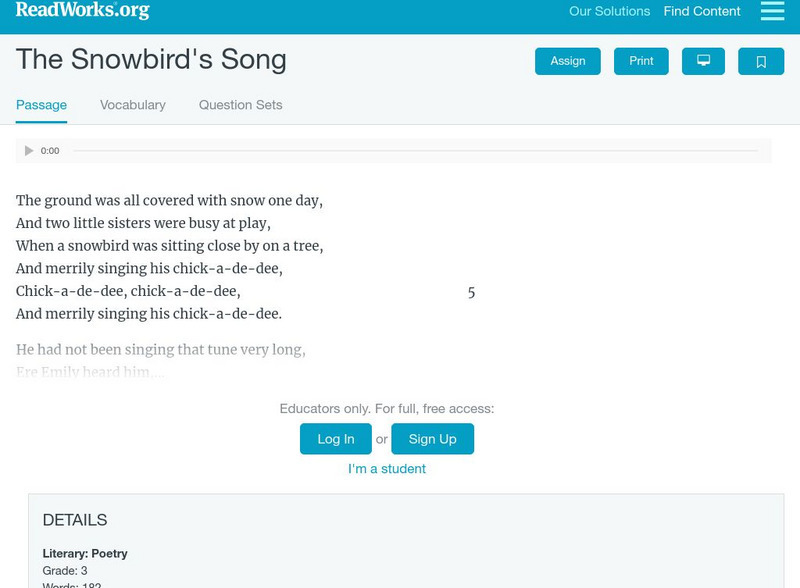Image resolution: width=800 pixels, height=588 pixels.
Task: Click the Assign button
Action: click(567, 60)
